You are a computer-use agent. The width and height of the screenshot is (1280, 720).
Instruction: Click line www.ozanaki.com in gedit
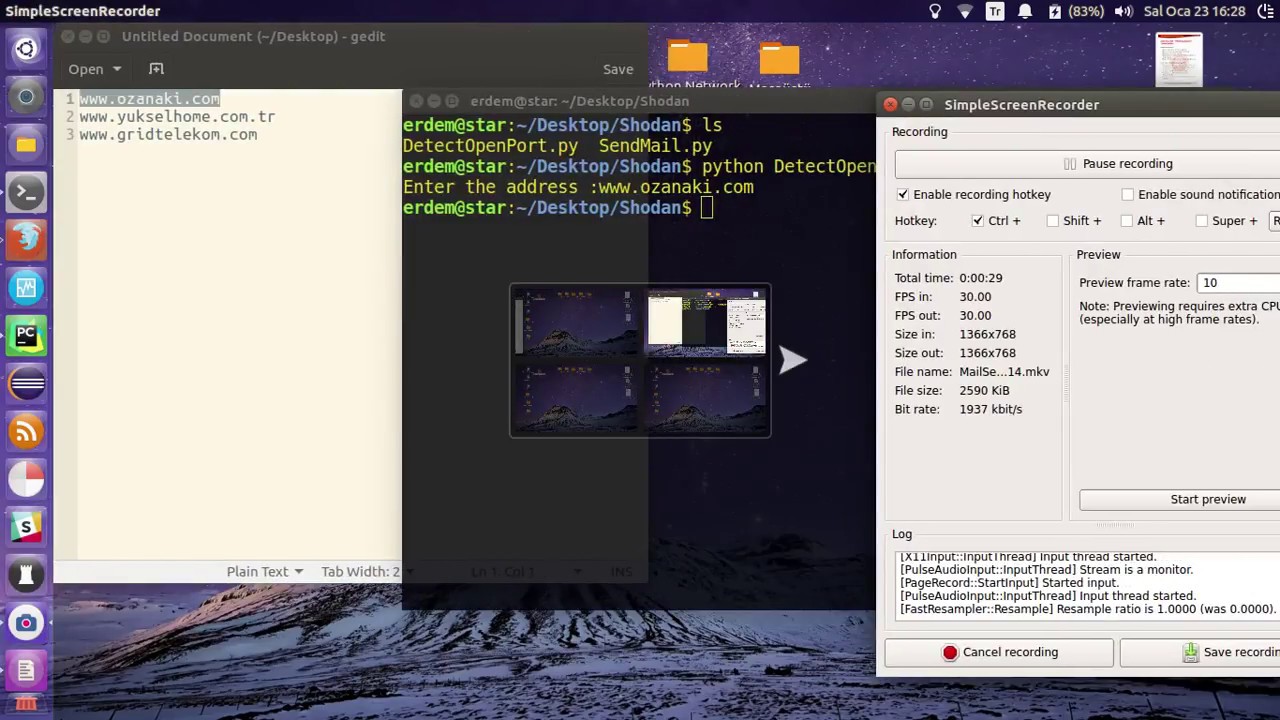coord(149,98)
